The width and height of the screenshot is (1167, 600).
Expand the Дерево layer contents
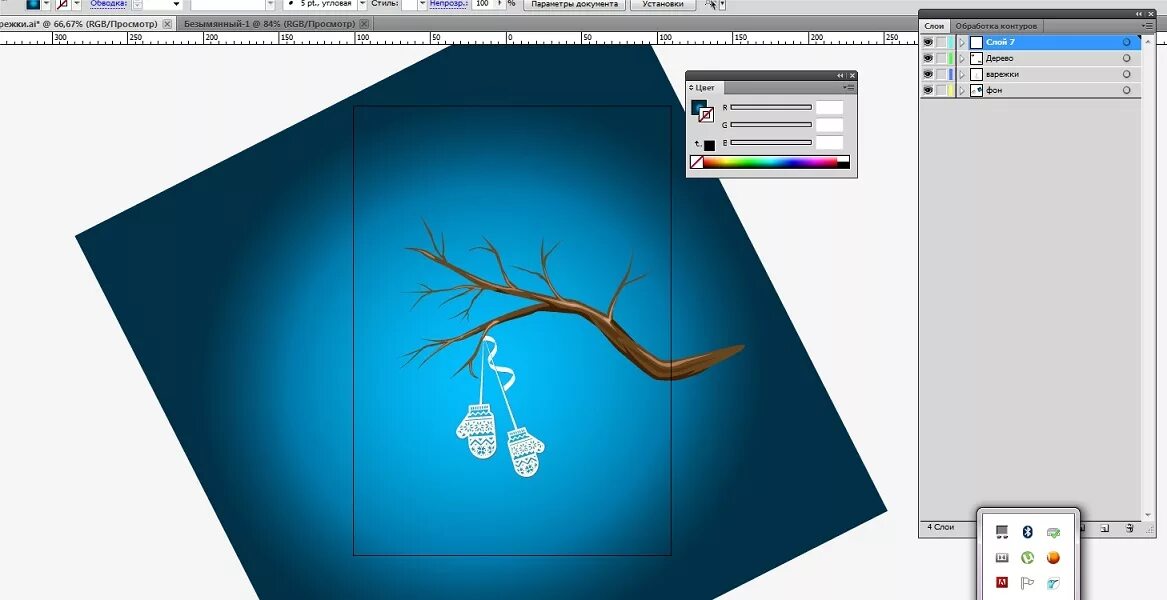point(962,58)
